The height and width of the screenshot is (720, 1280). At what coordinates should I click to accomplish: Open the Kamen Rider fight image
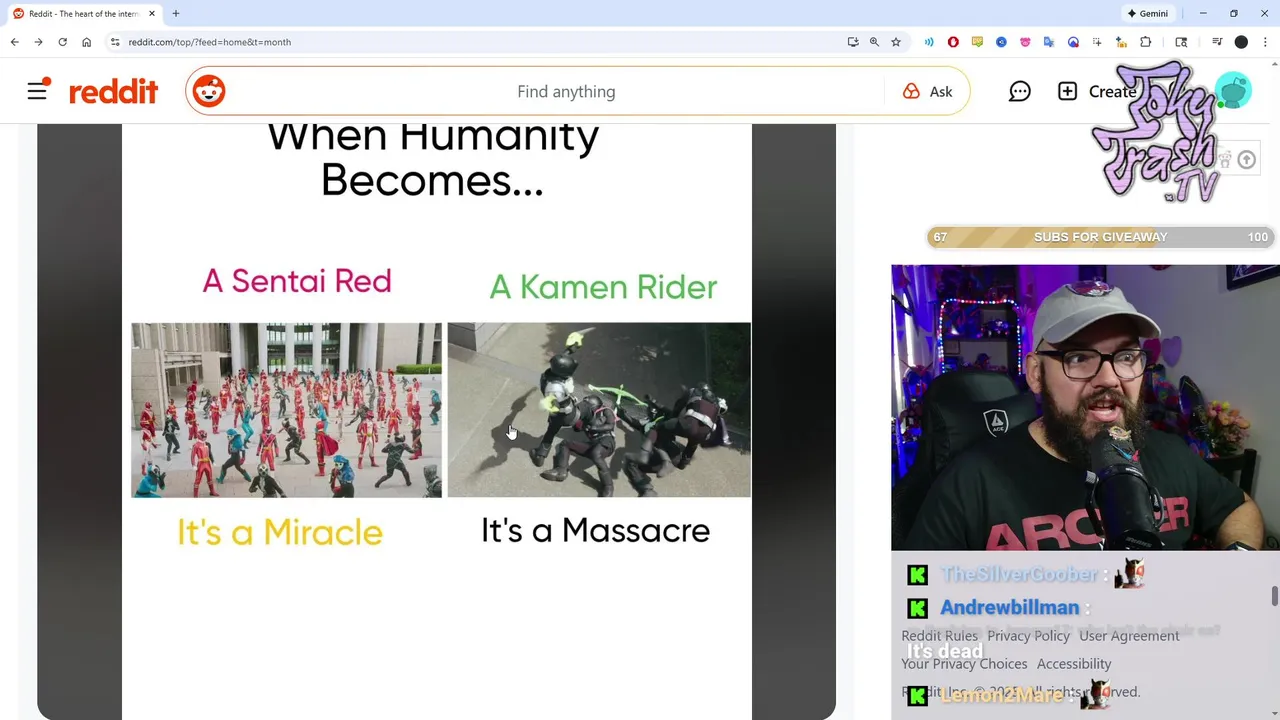[599, 410]
